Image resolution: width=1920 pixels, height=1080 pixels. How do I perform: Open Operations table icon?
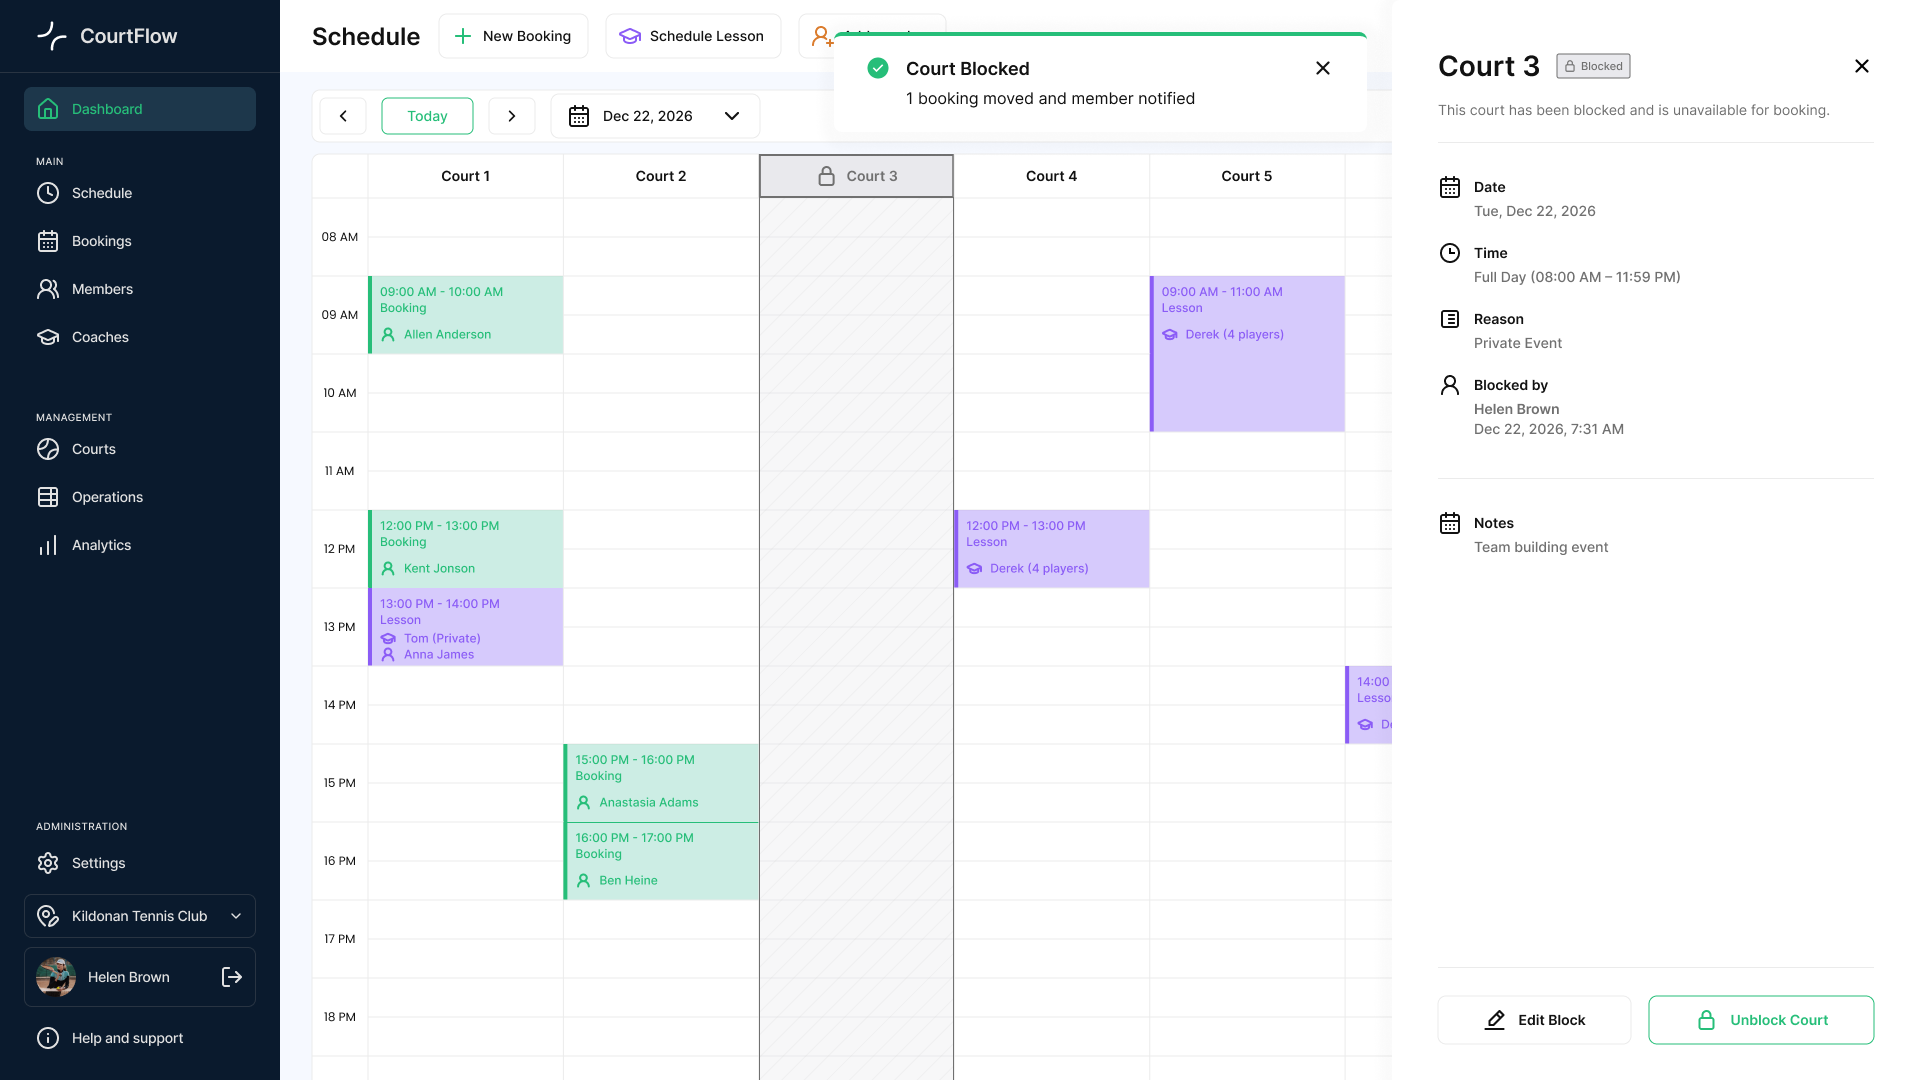coord(48,497)
